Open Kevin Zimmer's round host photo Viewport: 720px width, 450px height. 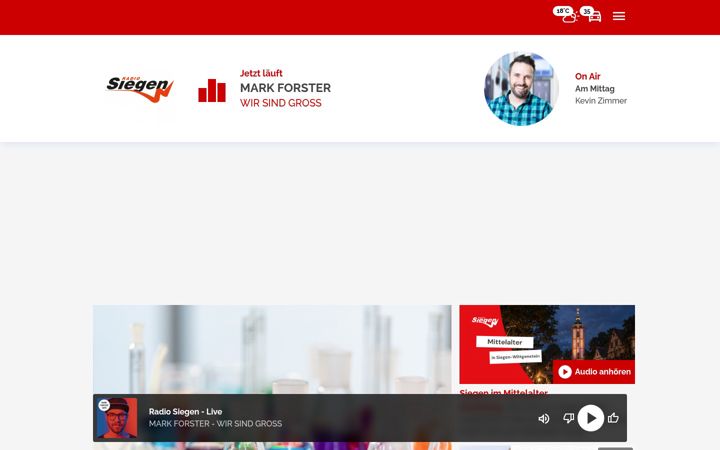point(521,89)
